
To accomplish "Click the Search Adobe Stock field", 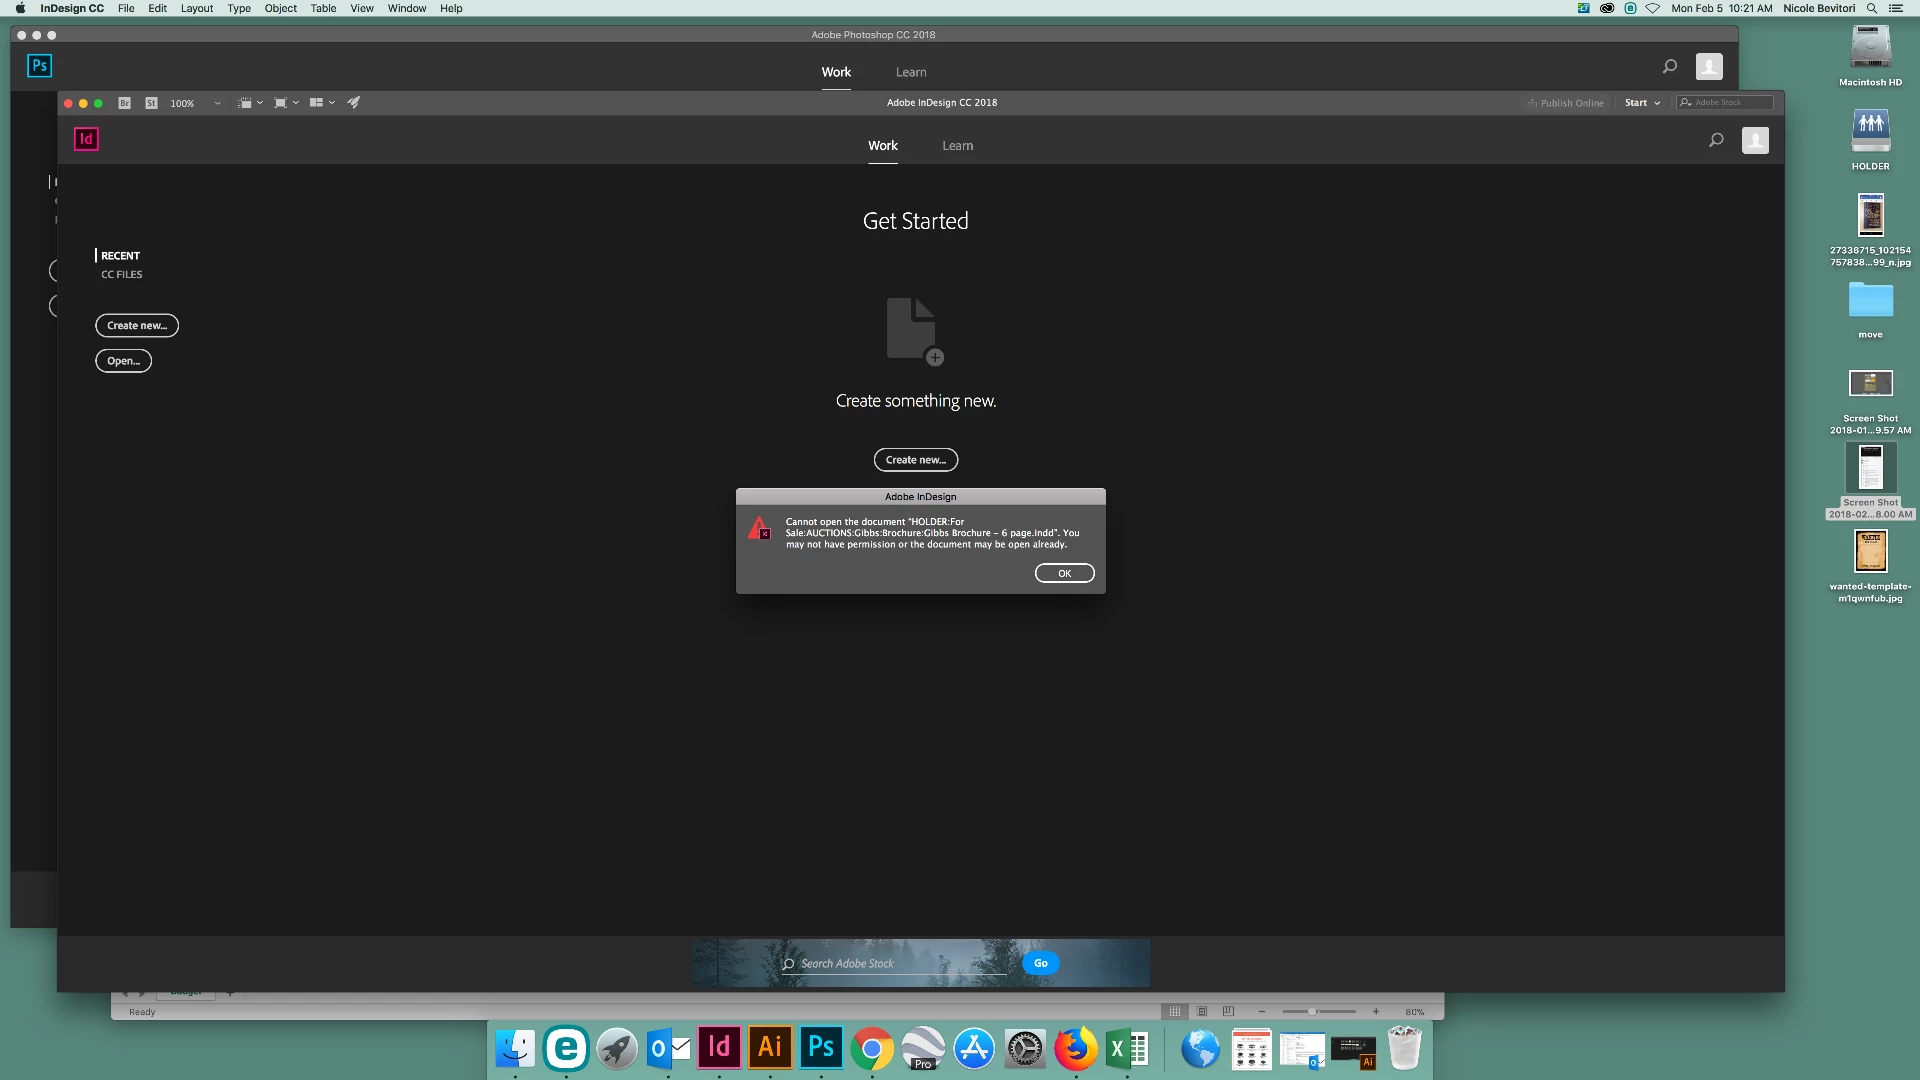I will tap(895, 964).
